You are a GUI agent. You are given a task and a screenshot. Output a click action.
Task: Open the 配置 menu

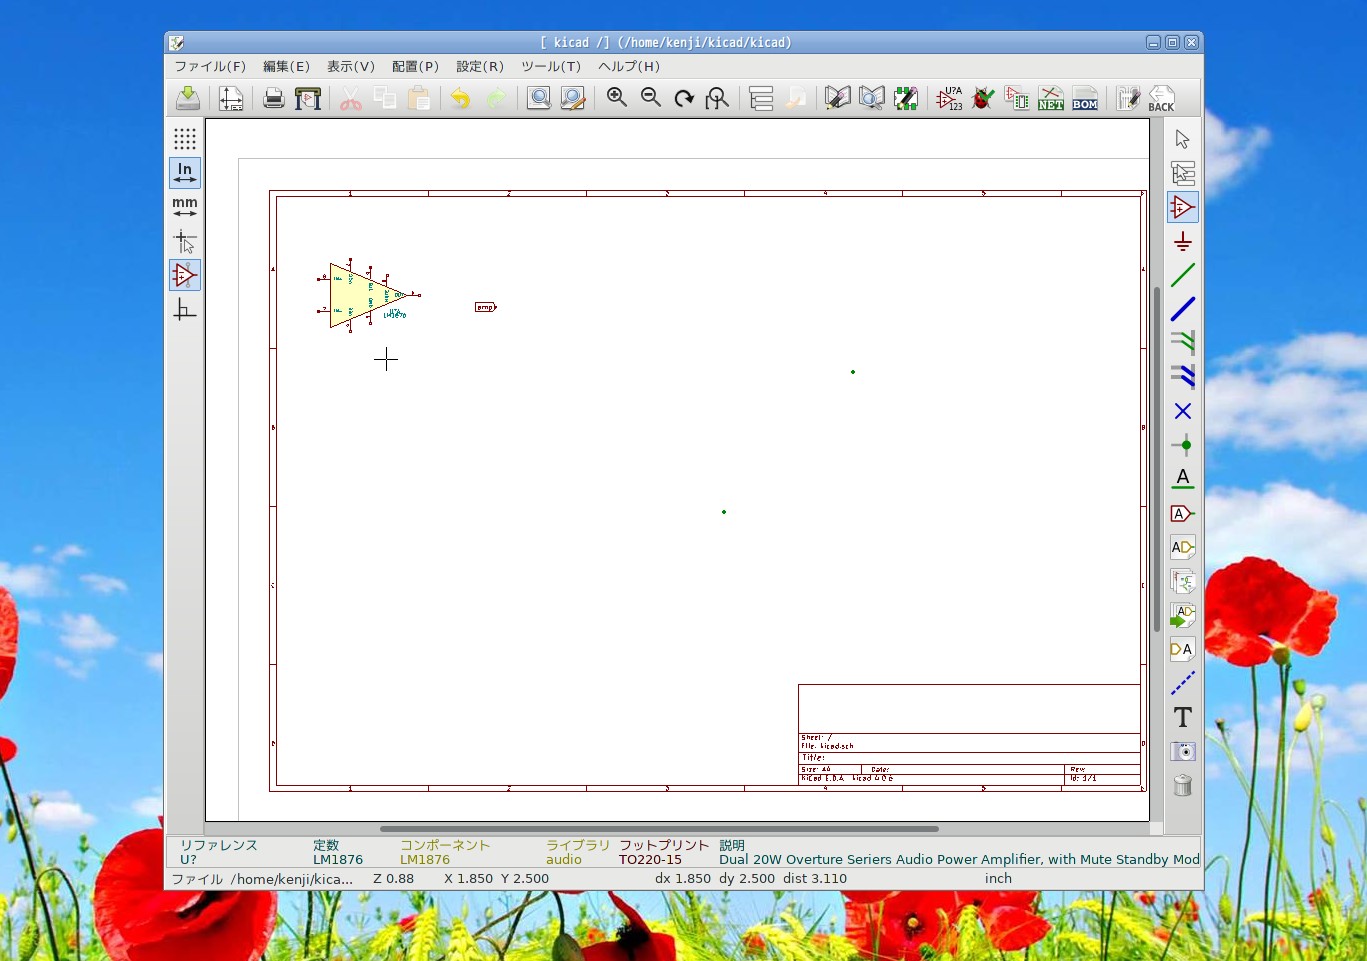coord(414,66)
